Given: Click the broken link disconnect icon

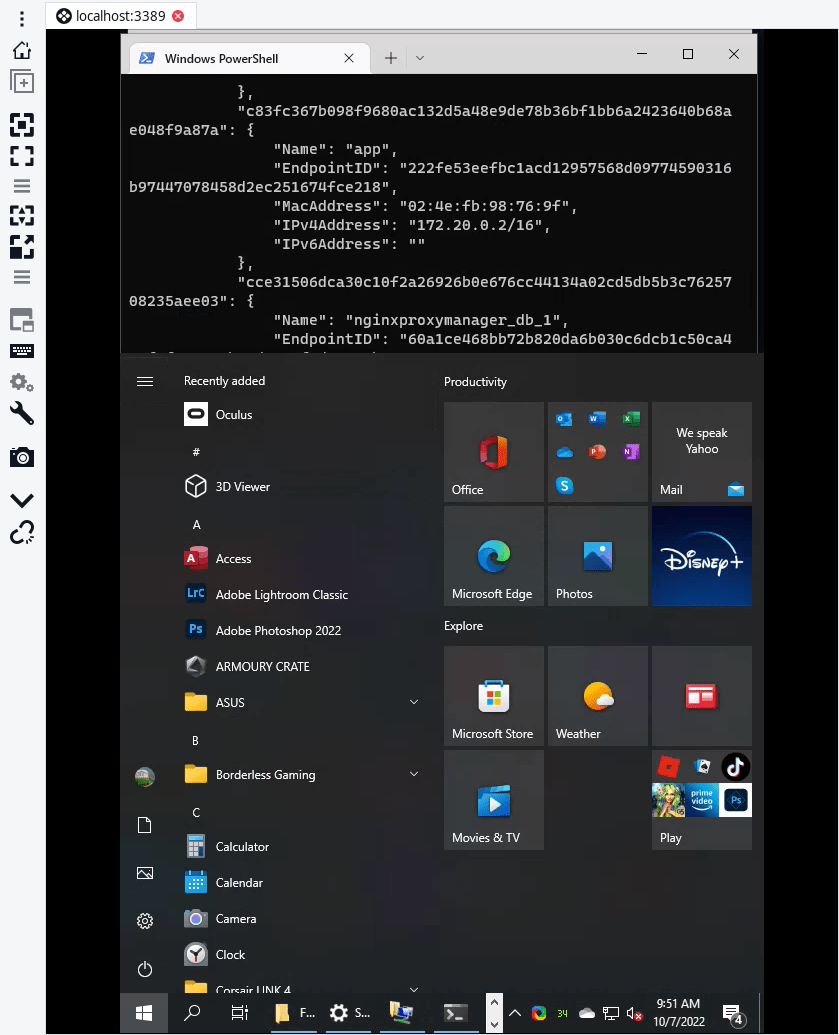Looking at the screenshot, I should coord(22,533).
